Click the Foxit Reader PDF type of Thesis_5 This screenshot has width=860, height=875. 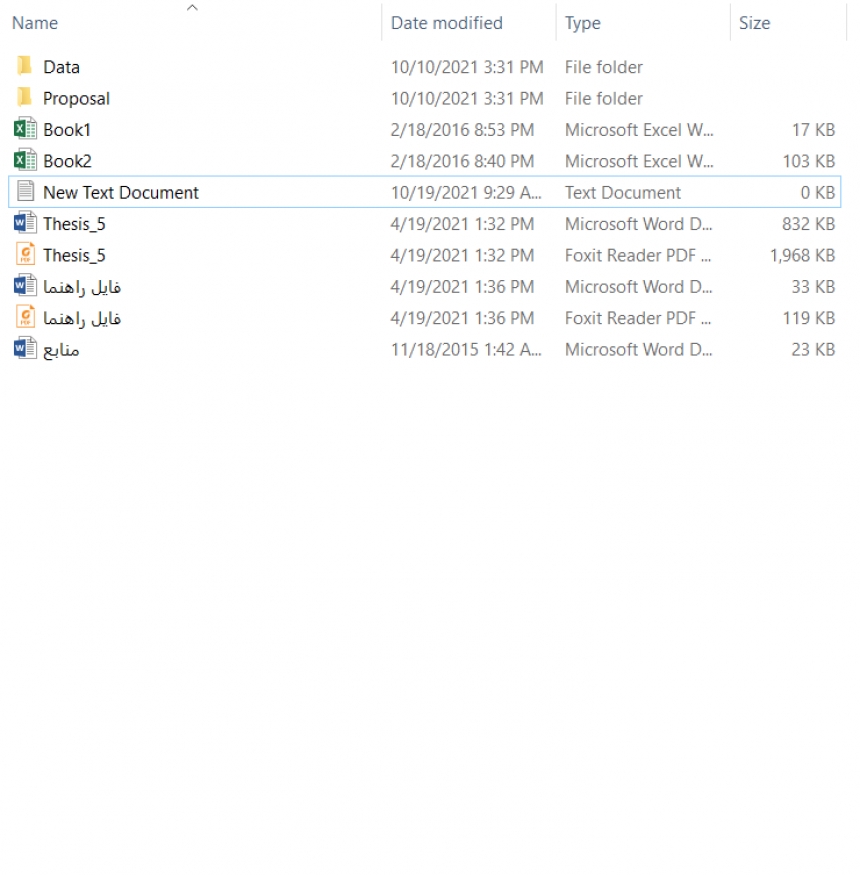click(x=638, y=256)
